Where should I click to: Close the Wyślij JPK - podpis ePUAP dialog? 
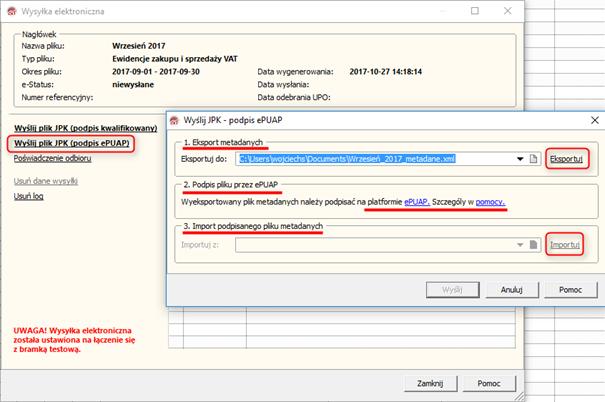point(595,120)
